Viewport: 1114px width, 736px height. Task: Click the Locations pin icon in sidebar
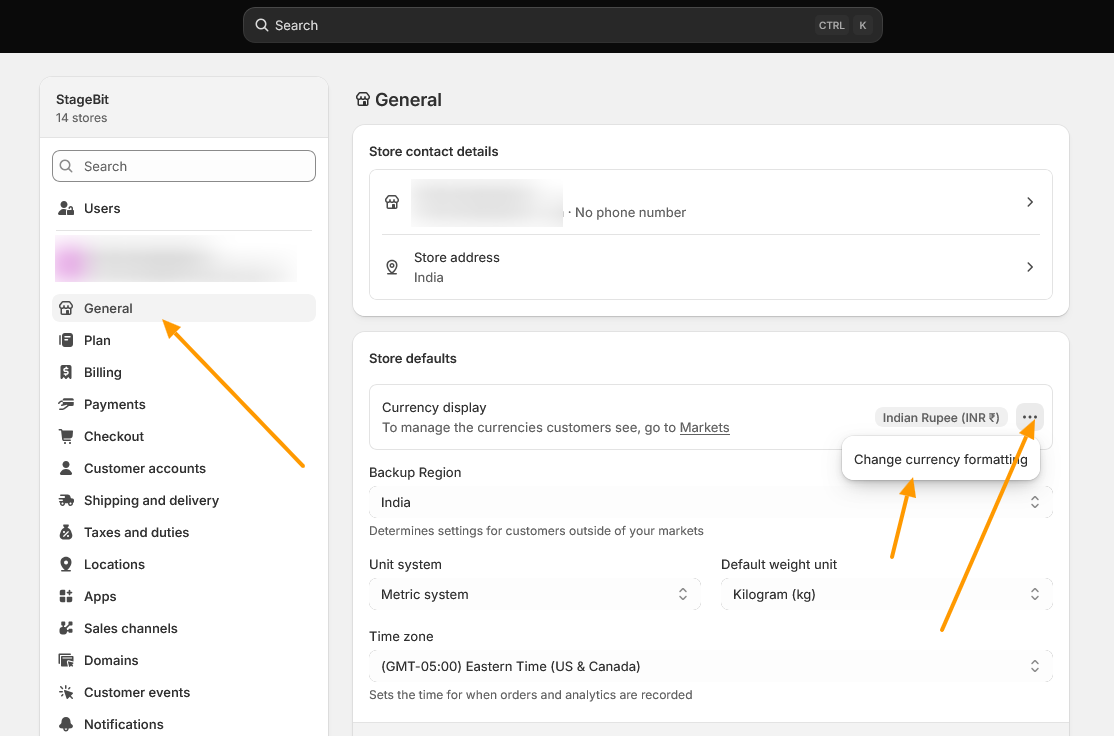pos(66,564)
